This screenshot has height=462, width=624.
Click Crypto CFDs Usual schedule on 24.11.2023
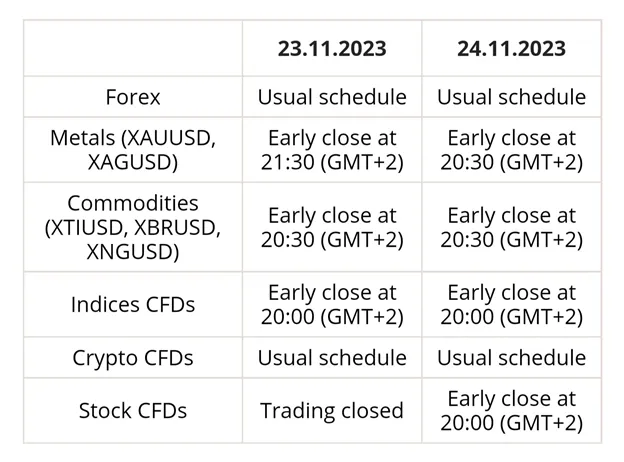[511, 358]
